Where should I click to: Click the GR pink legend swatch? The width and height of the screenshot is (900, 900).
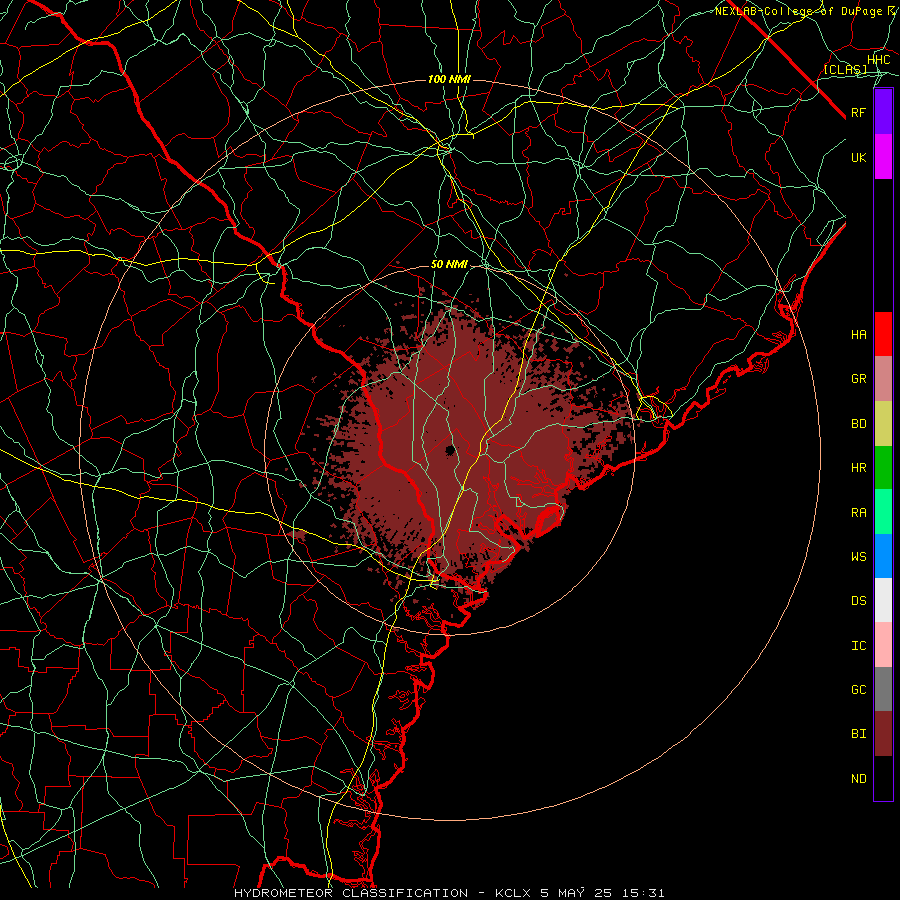[883, 378]
